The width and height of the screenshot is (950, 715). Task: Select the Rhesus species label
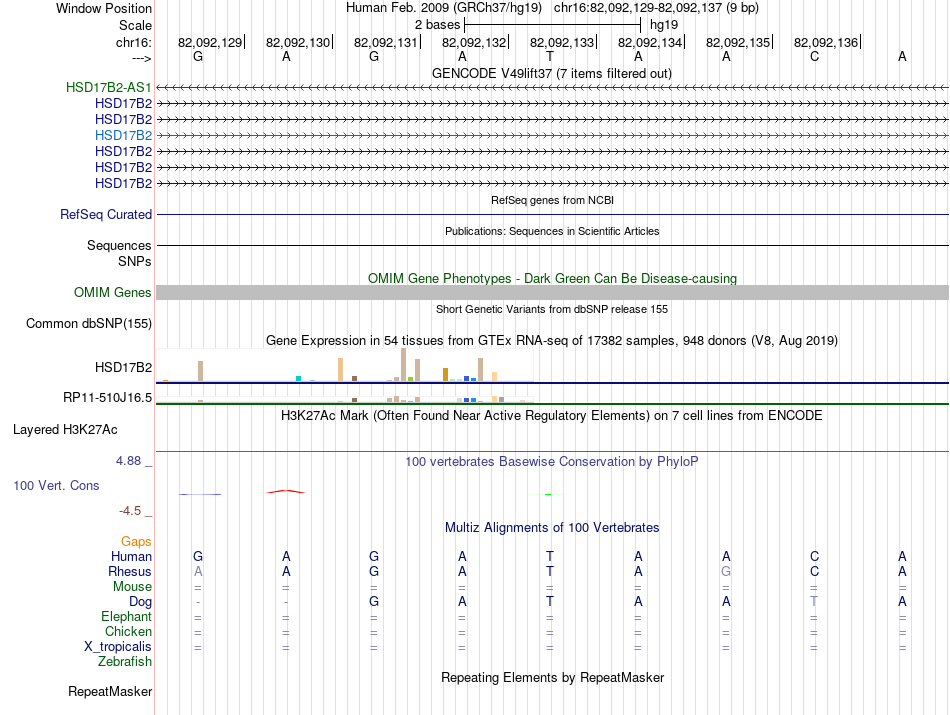(x=130, y=571)
